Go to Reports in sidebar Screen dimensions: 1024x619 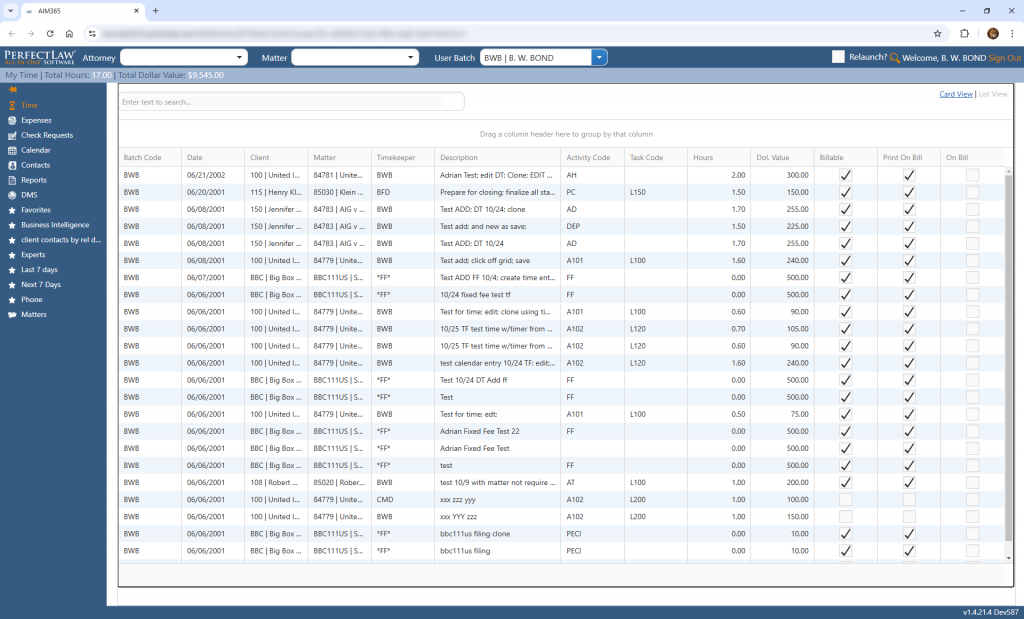click(x=34, y=180)
